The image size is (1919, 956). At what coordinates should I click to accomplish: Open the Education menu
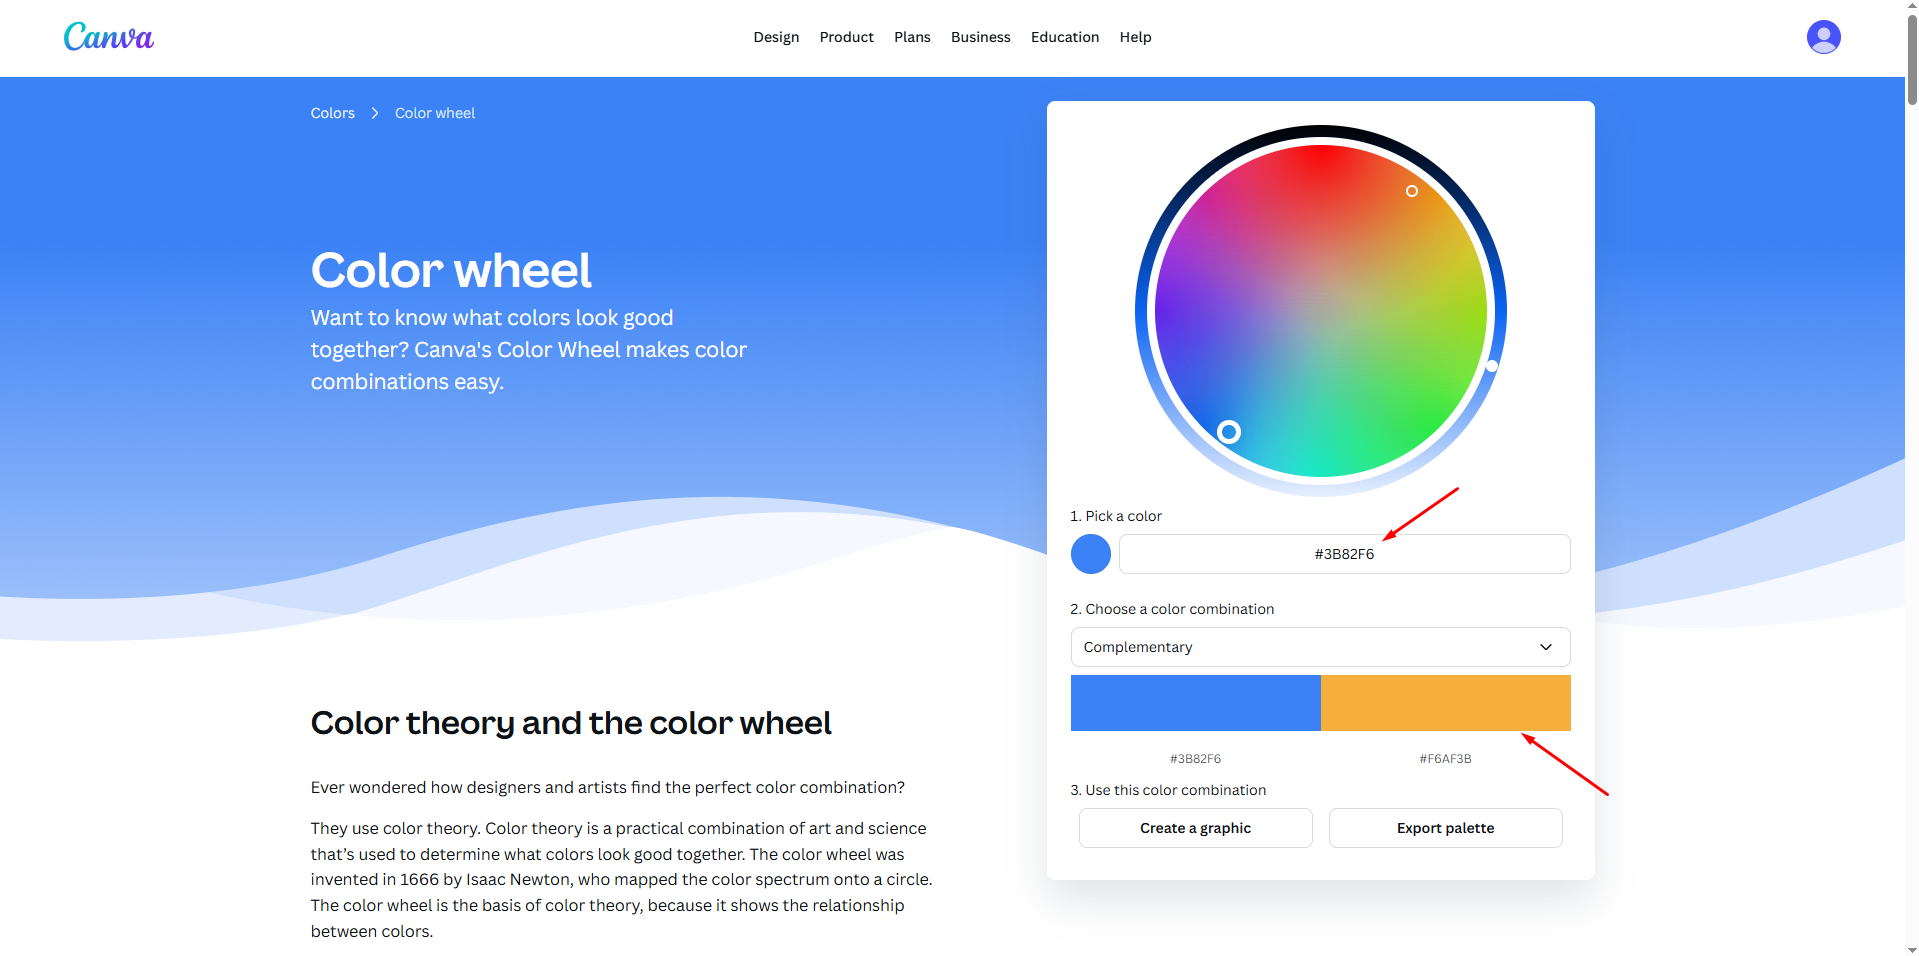tap(1064, 37)
